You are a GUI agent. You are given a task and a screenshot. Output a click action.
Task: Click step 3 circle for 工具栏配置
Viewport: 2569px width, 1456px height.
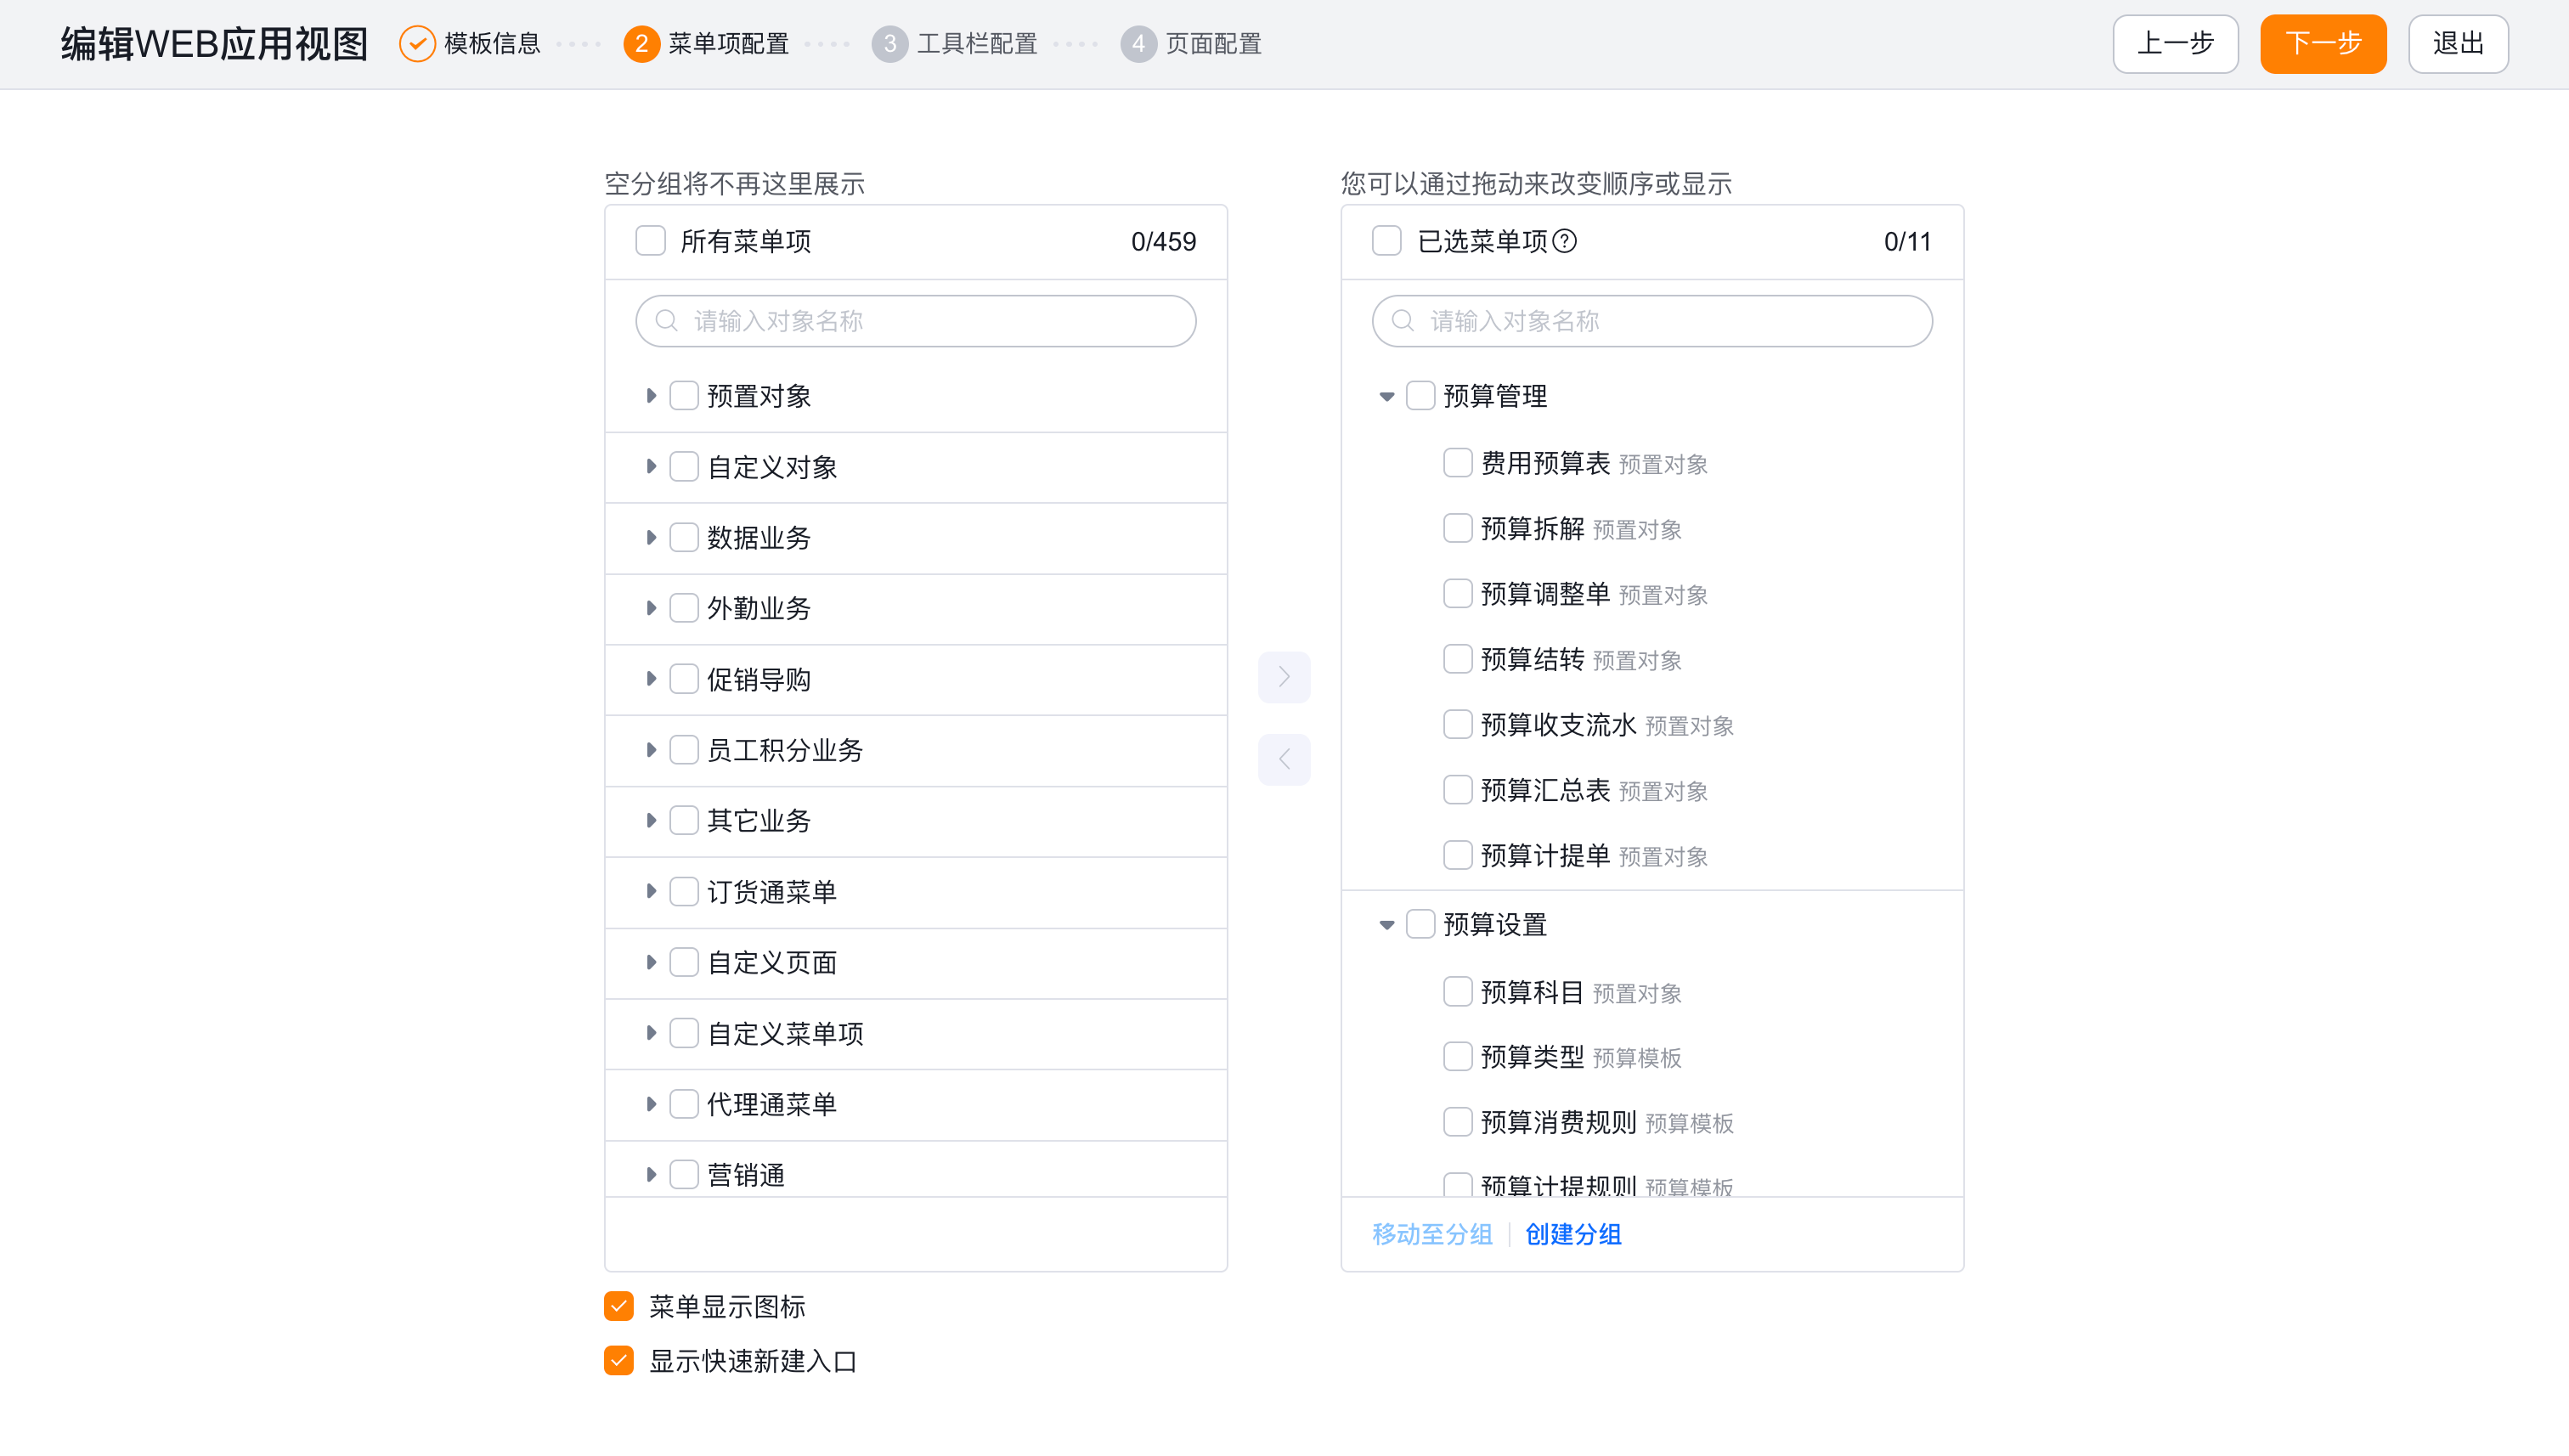(889, 44)
